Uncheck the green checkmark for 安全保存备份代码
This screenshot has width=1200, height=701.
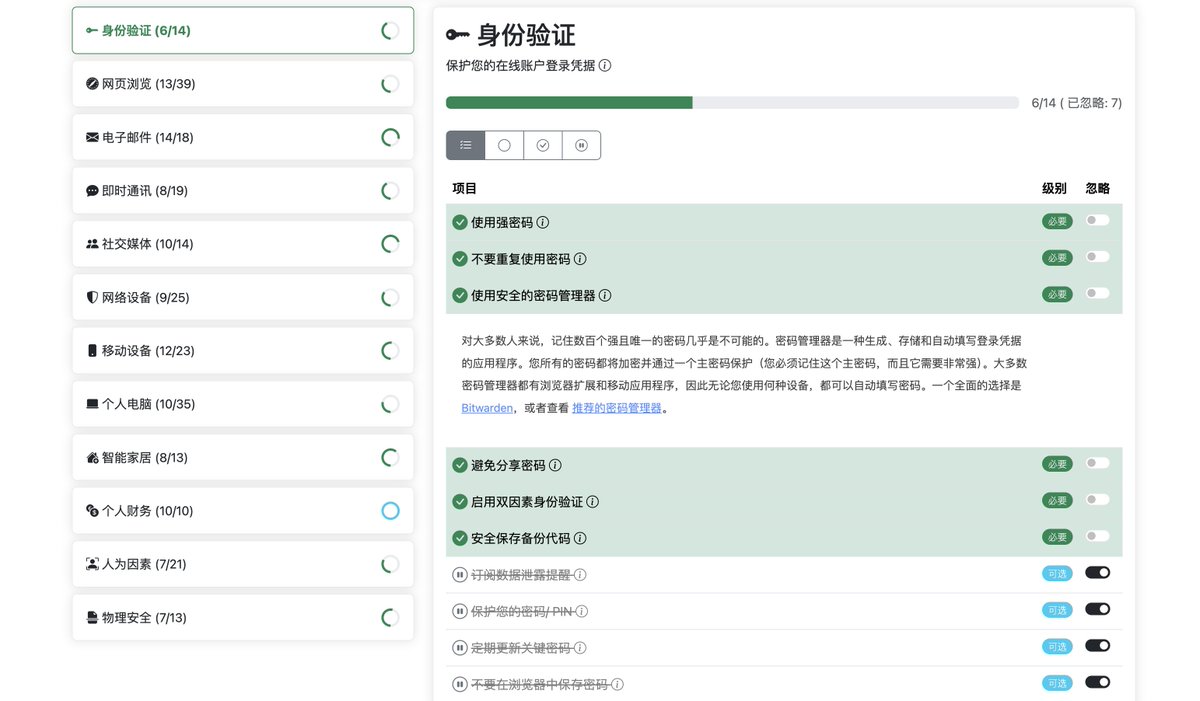point(460,538)
